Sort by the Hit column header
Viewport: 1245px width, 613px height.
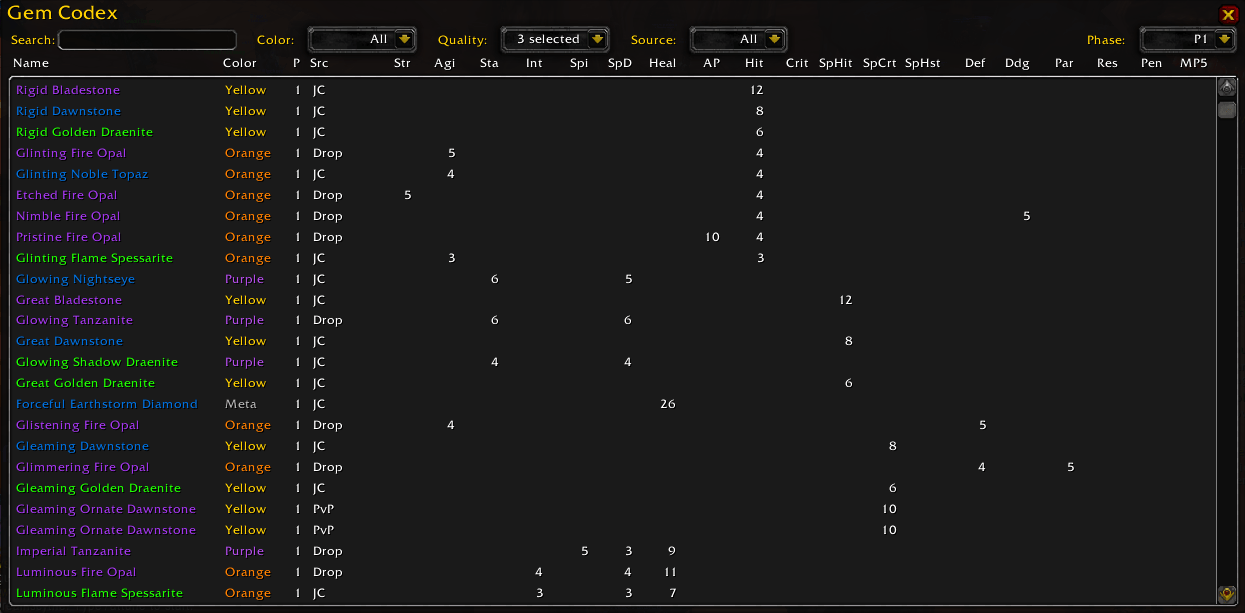pos(754,63)
